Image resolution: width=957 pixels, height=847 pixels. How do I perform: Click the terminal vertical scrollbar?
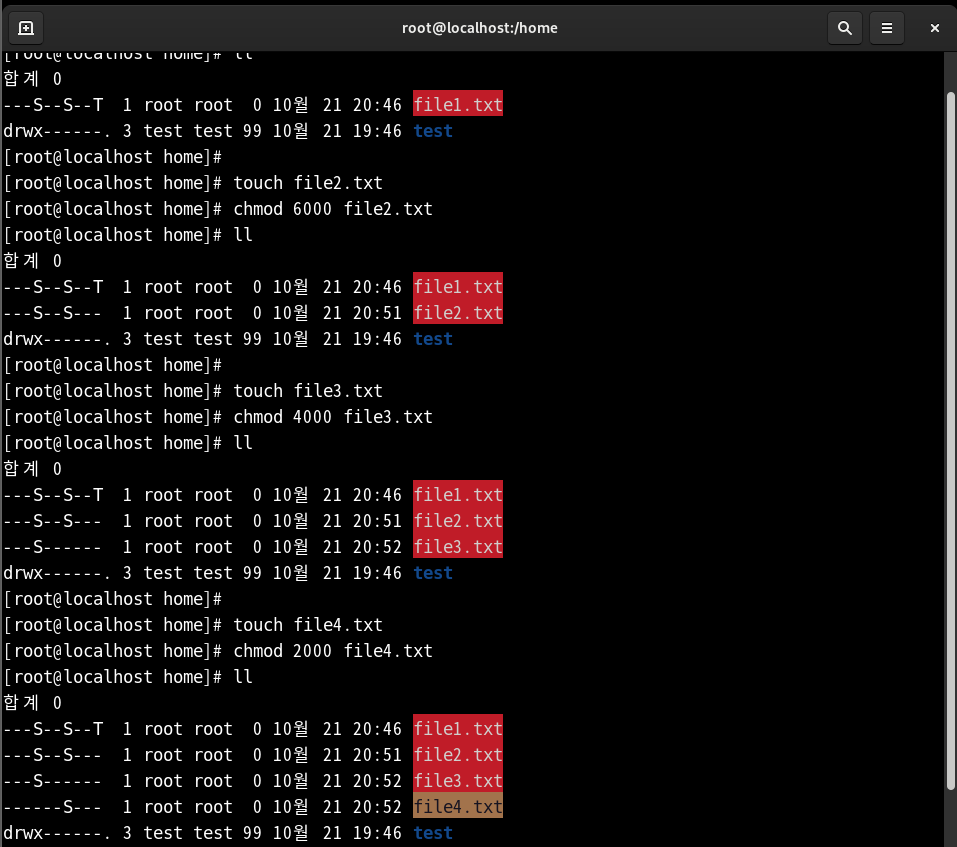(x=950, y=441)
